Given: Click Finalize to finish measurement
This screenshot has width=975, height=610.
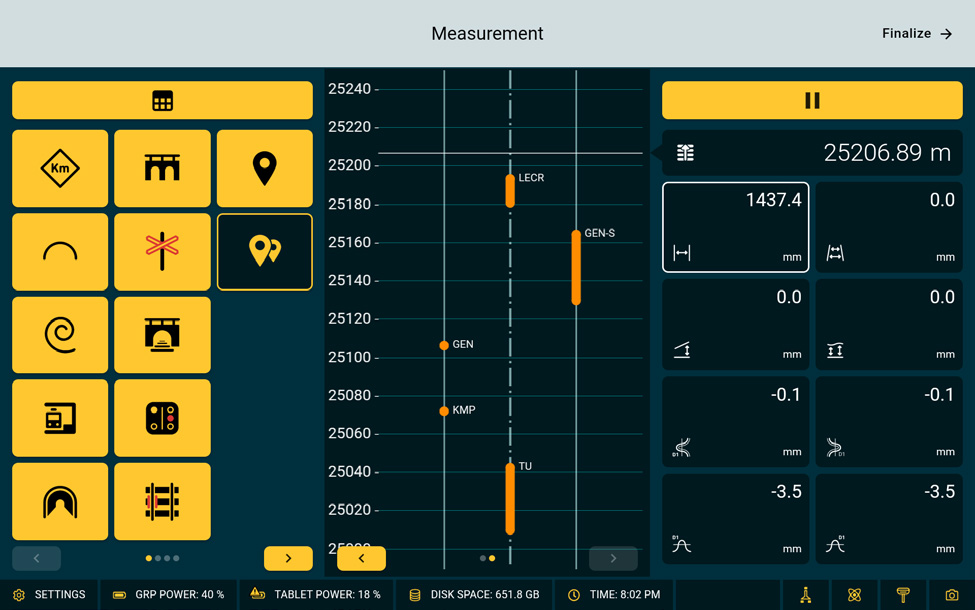Looking at the screenshot, I should [x=917, y=34].
